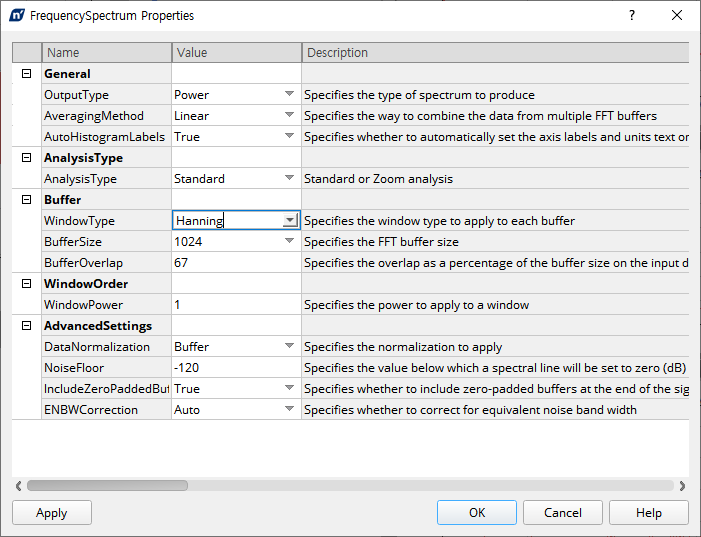Click the OK button
This screenshot has width=701, height=537.
click(x=477, y=512)
